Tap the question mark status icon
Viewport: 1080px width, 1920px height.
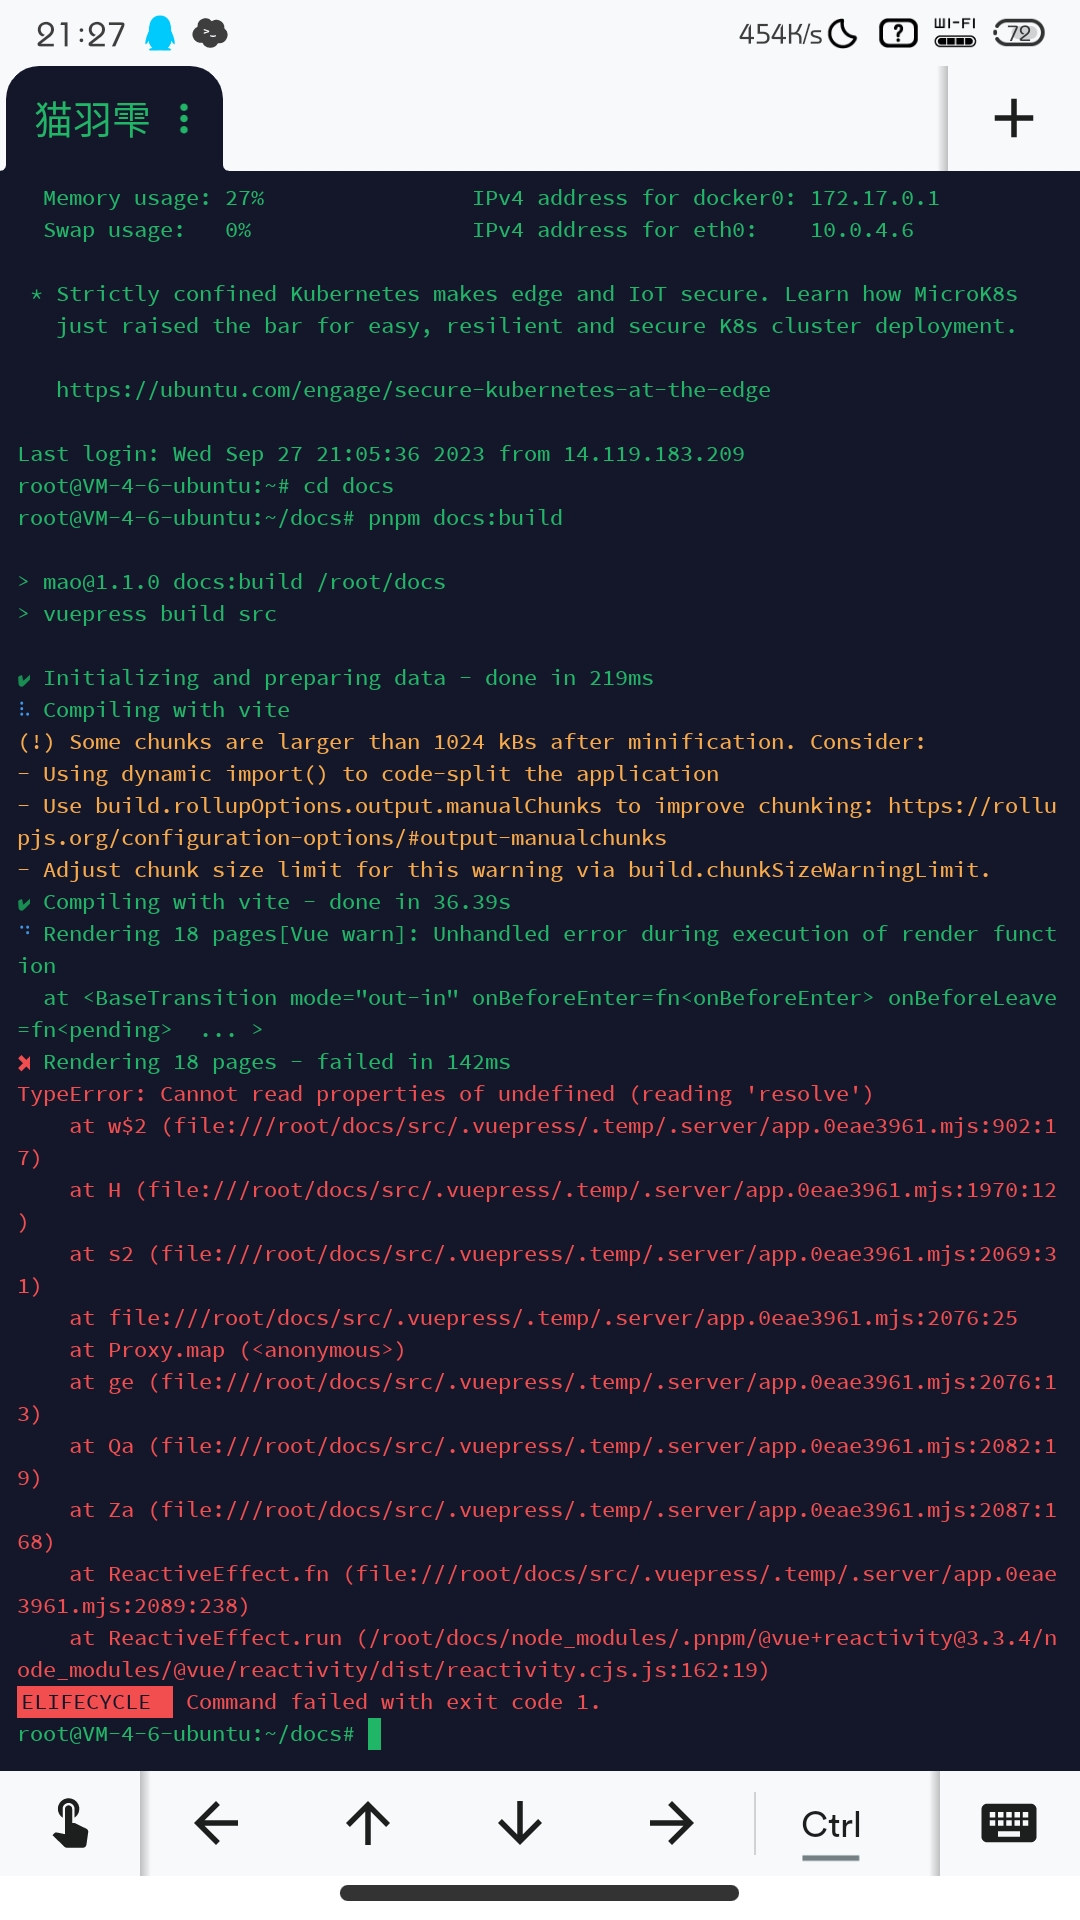click(896, 33)
